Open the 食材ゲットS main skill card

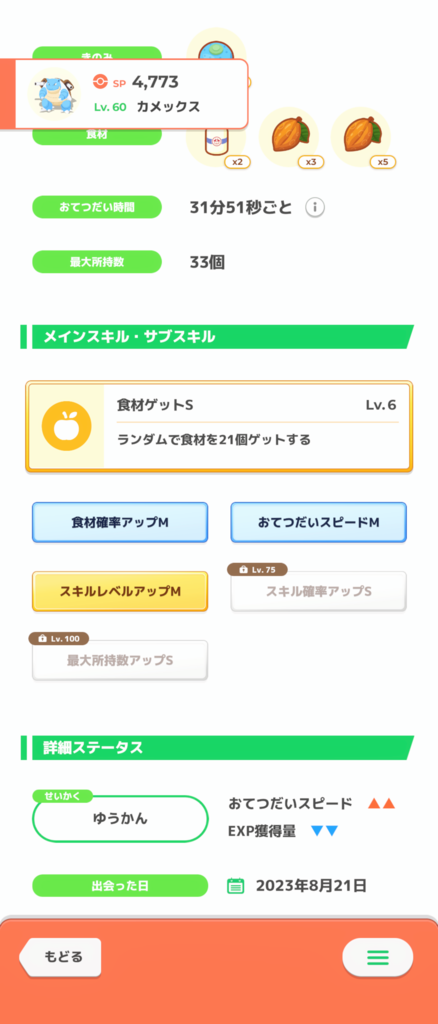point(219,426)
